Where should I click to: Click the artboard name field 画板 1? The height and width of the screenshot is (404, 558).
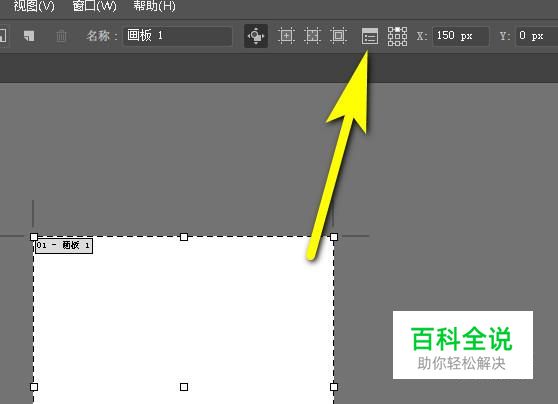click(x=178, y=36)
